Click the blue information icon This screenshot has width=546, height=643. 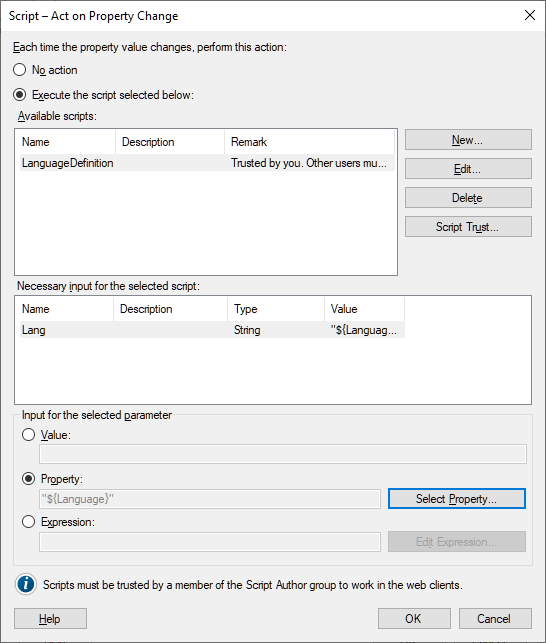click(x=26, y=584)
